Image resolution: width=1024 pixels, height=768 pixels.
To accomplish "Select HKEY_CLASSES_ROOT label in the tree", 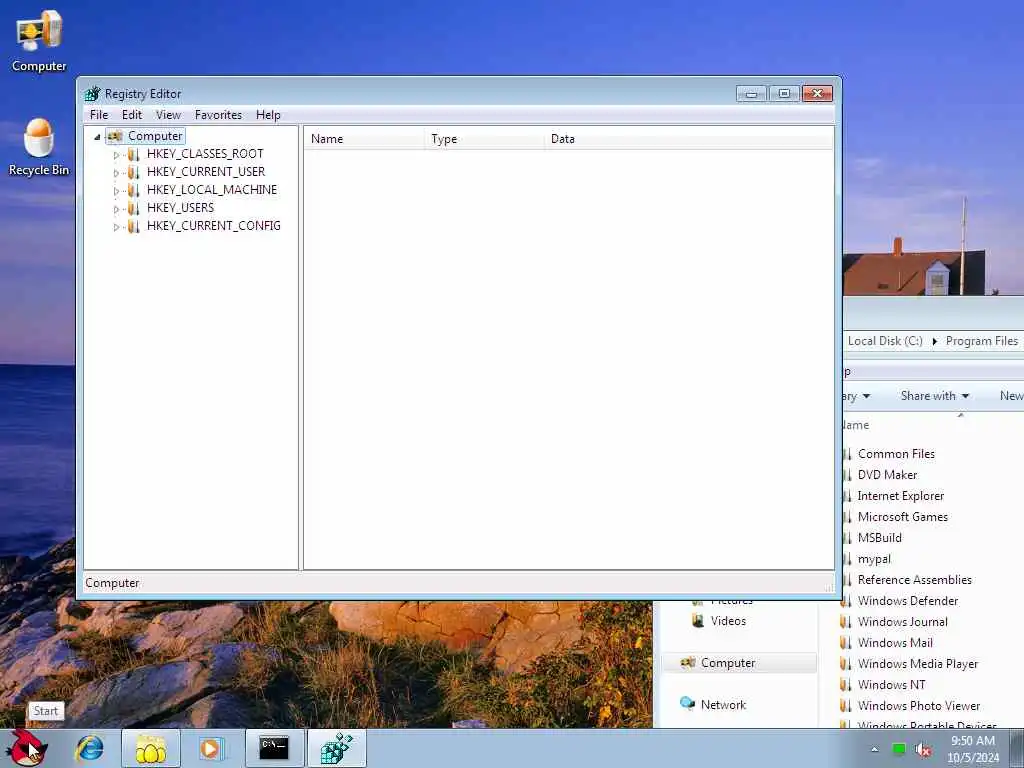I will pyautogui.click(x=205, y=153).
